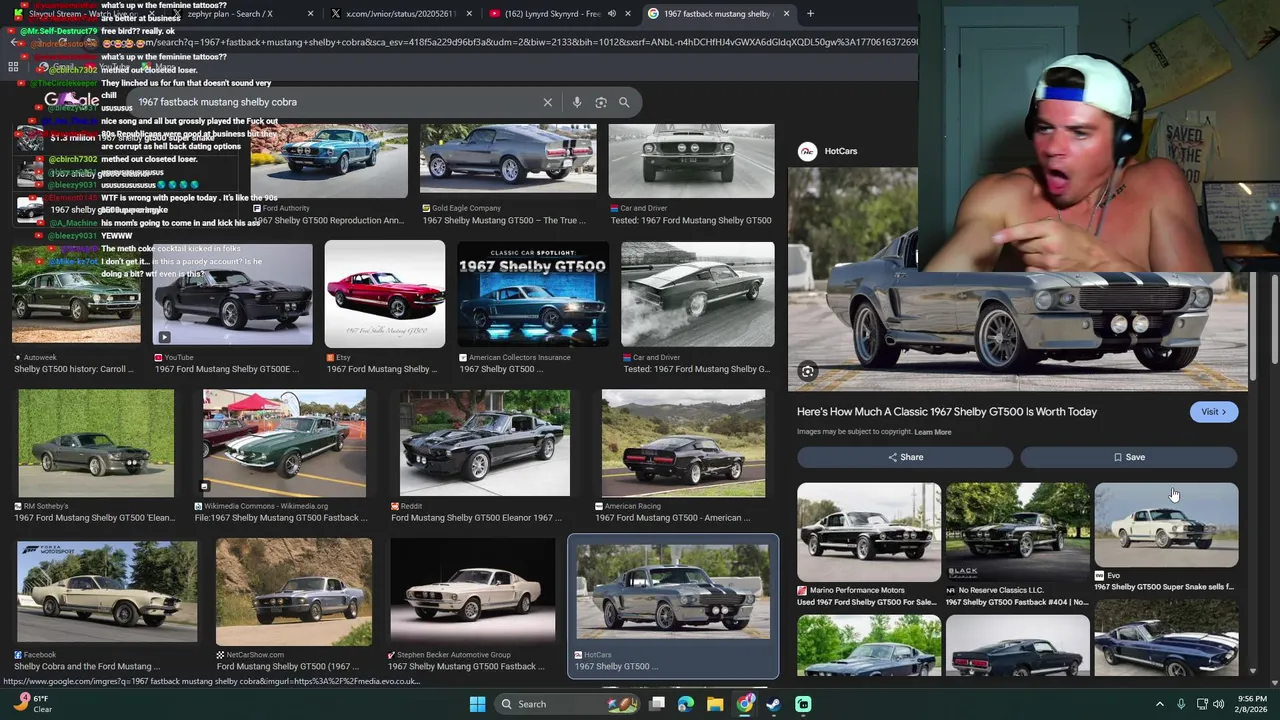This screenshot has height=720, width=1280.
Task: Close the x.com Jvnior status tab
Action: point(469,14)
